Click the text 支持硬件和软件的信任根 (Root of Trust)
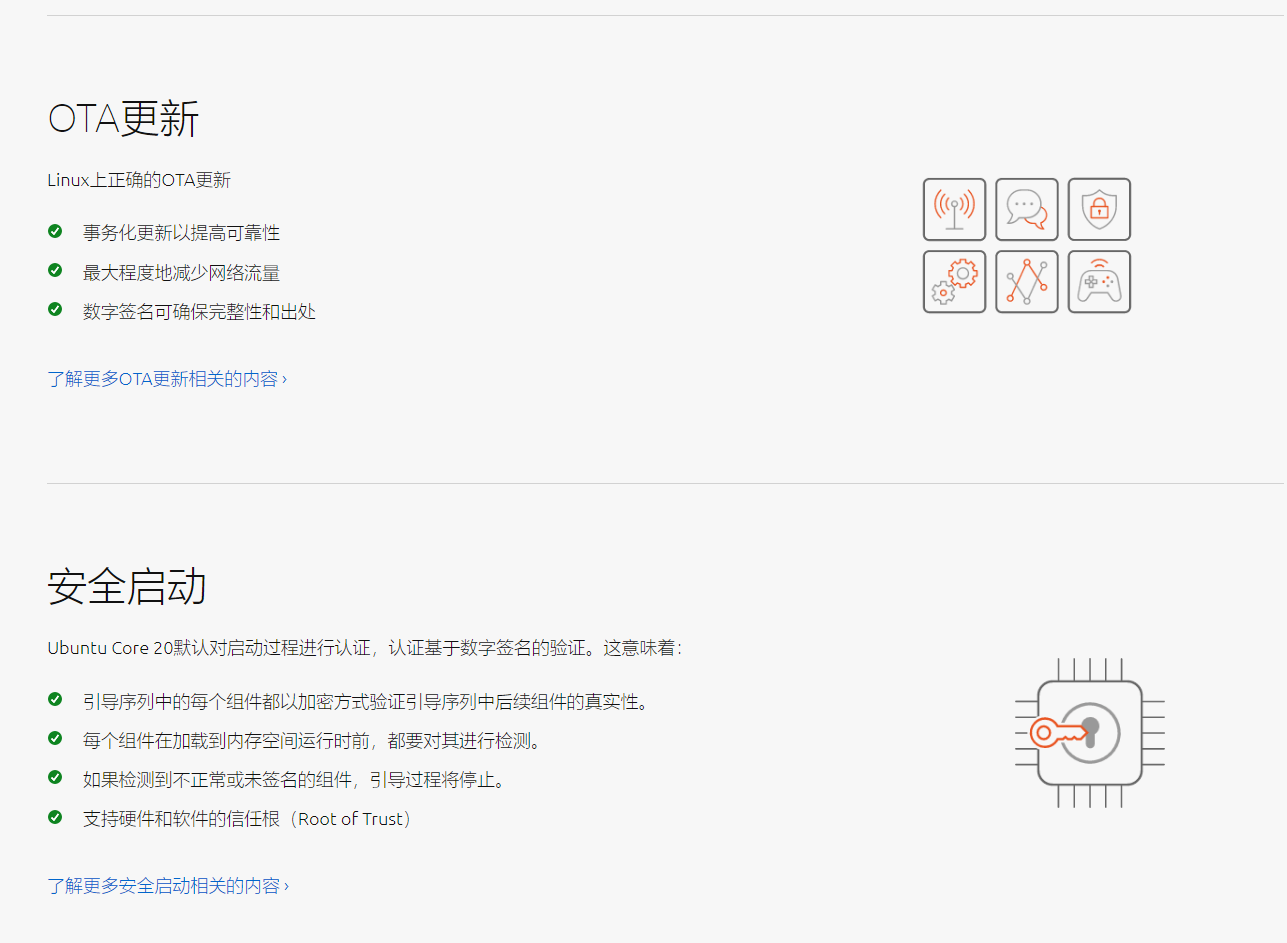The image size is (1287, 943). (x=248, y=819)
